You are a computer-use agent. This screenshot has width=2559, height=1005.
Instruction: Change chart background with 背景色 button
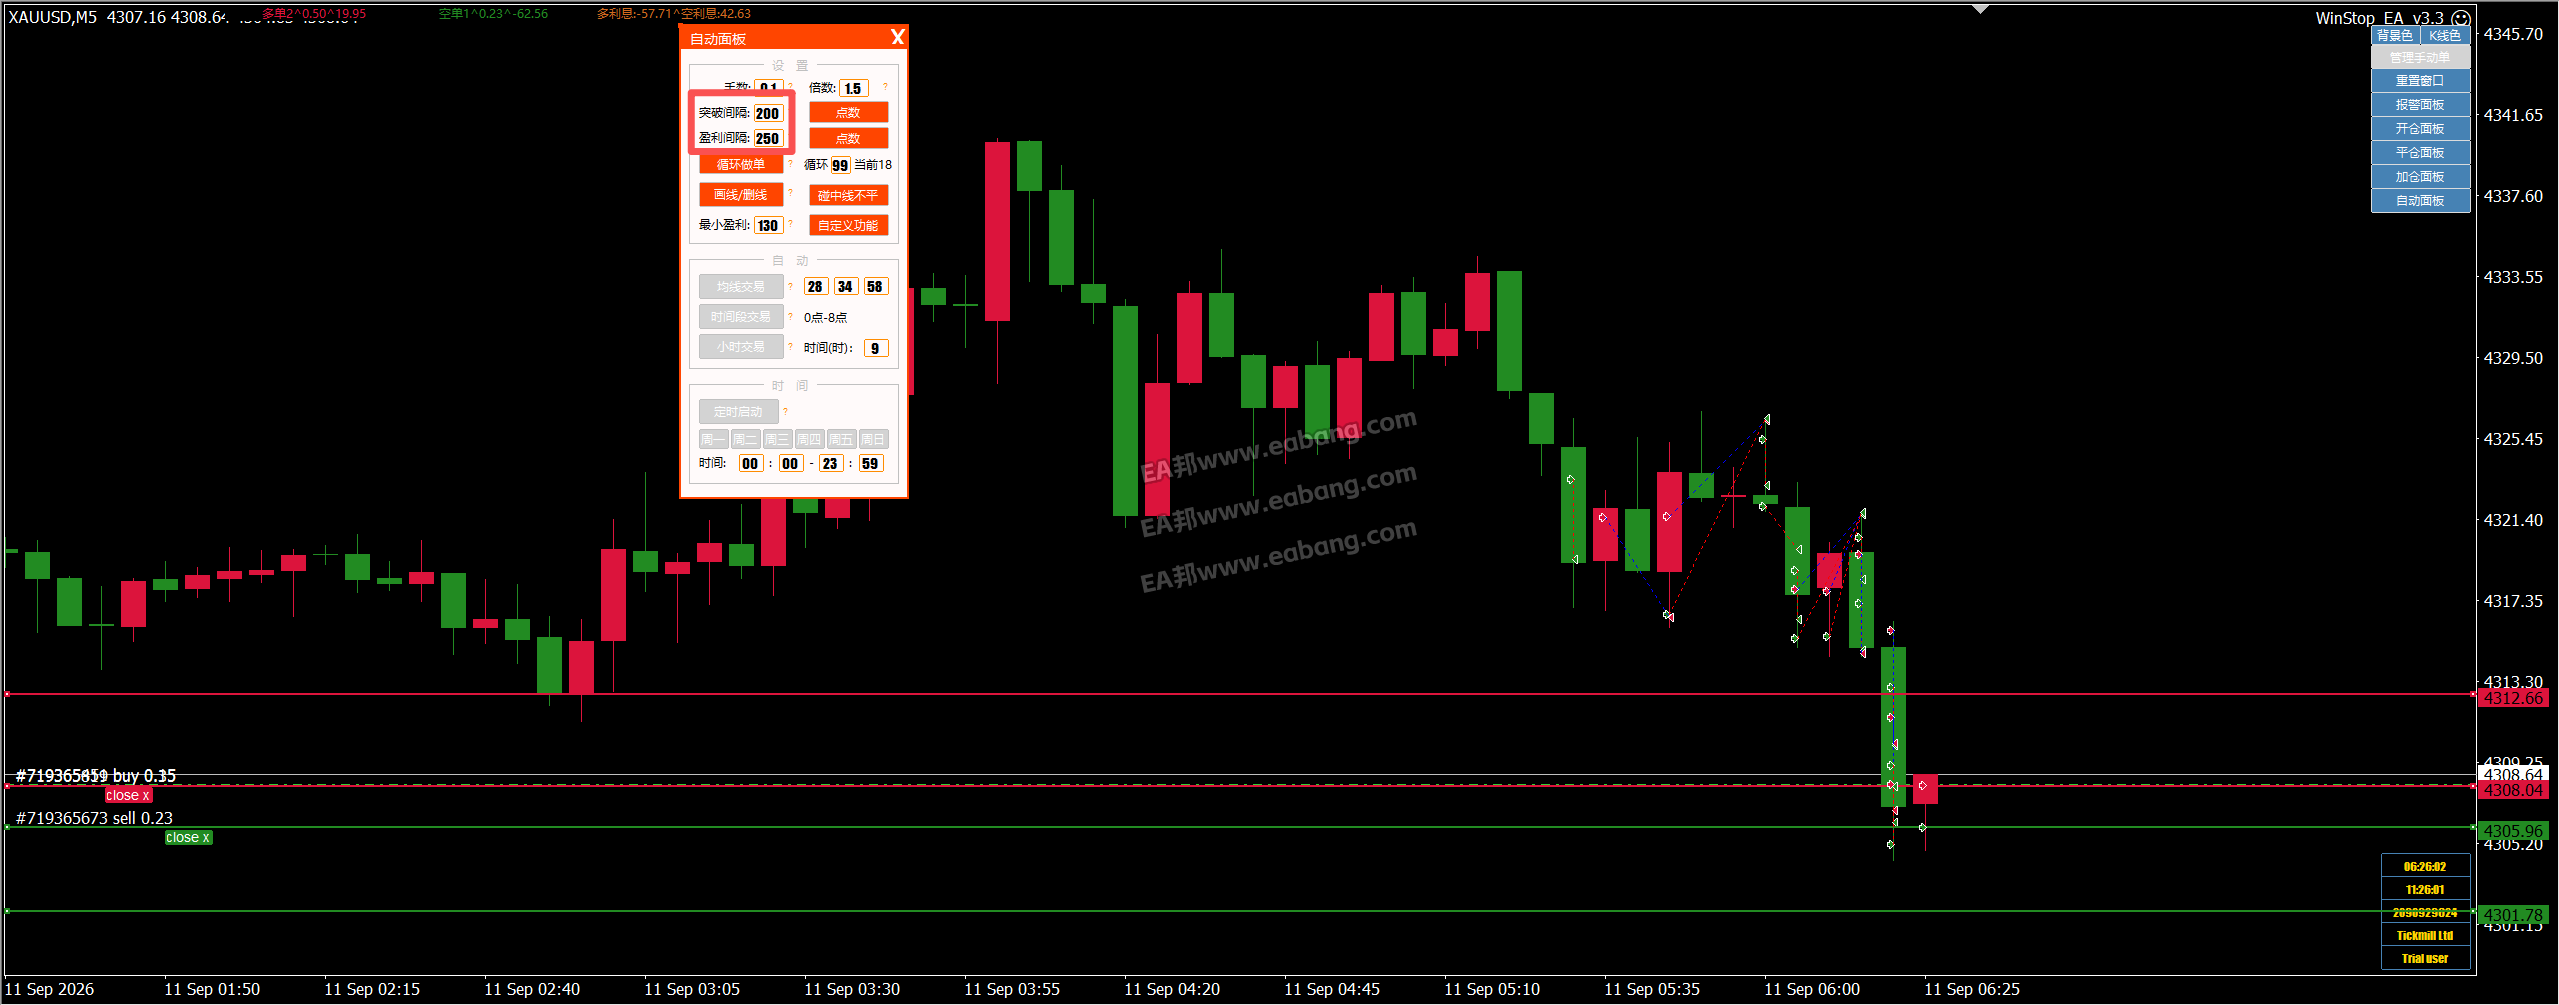coord(2395,36)
